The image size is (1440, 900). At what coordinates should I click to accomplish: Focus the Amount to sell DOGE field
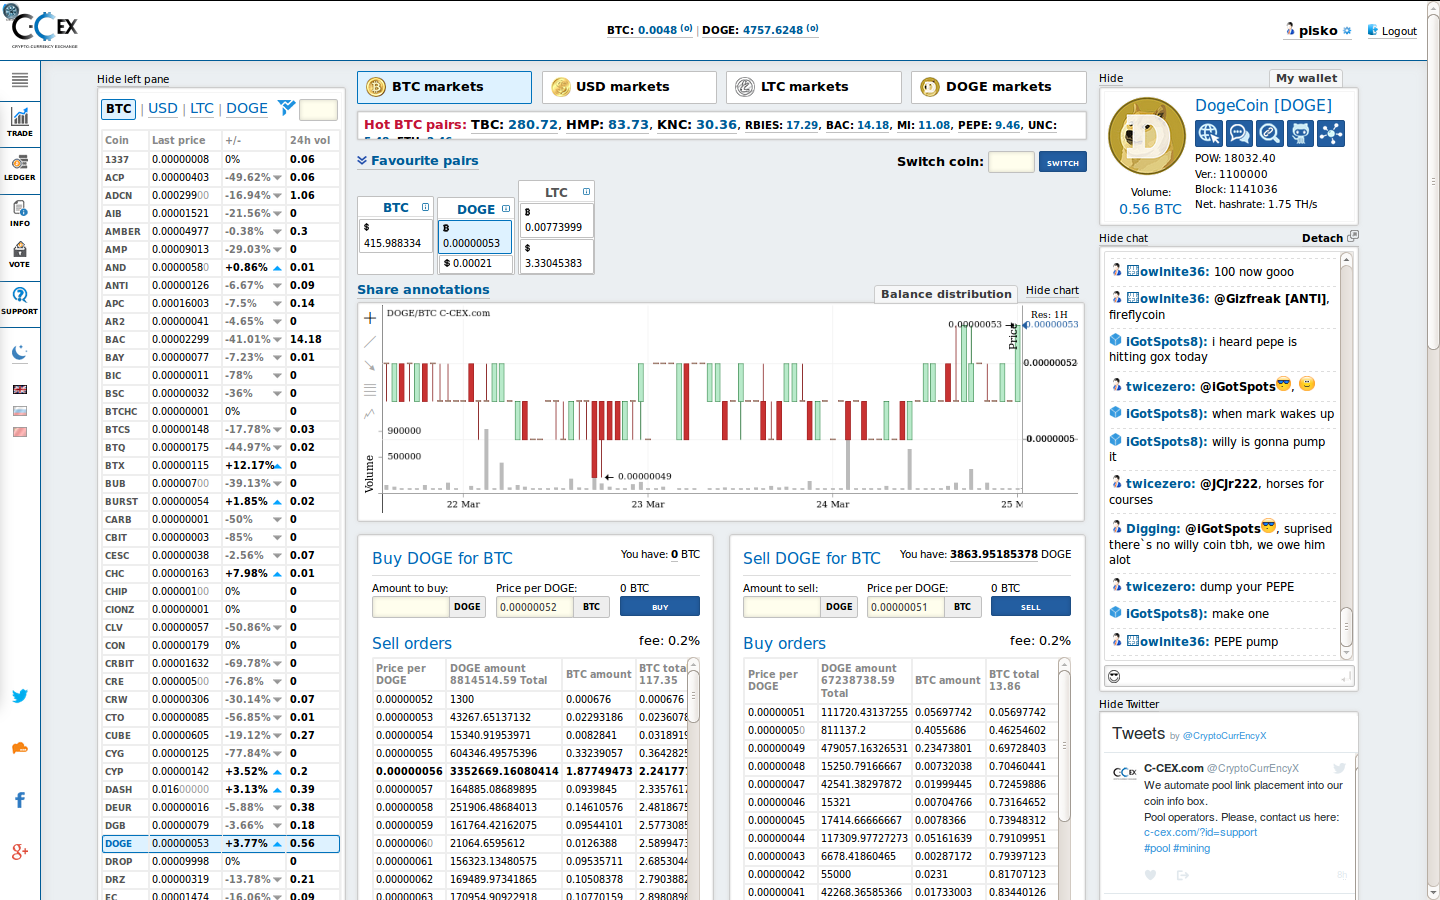[x=781, y=607]
